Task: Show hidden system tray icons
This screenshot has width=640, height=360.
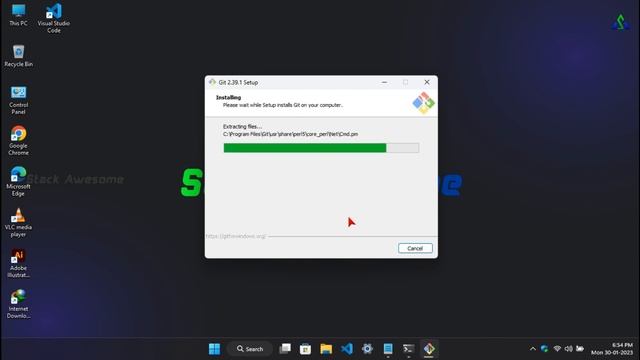Action: 532,349
